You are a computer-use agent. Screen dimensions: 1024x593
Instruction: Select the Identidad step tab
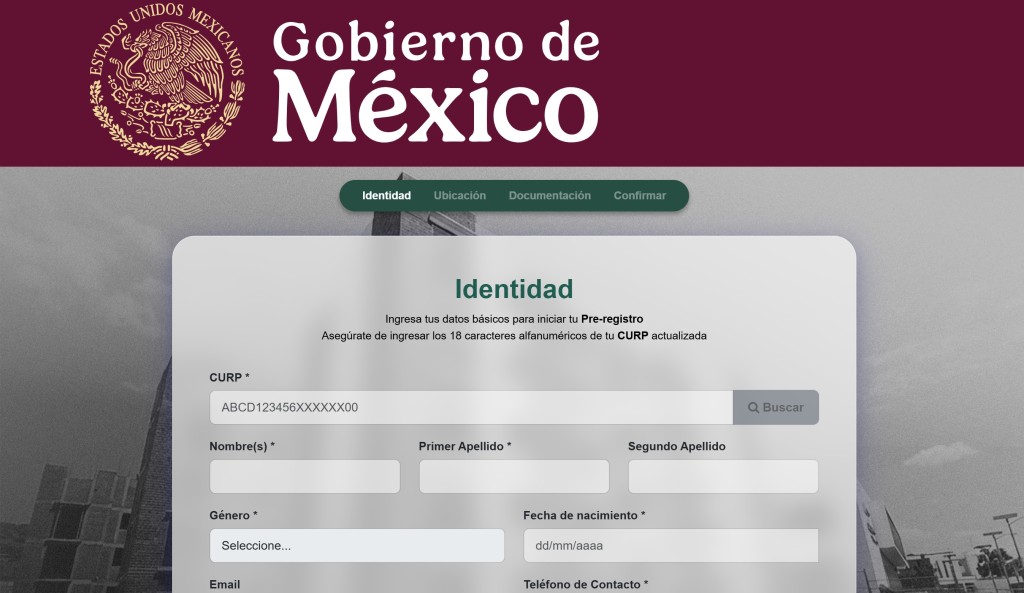click(387, 195)
